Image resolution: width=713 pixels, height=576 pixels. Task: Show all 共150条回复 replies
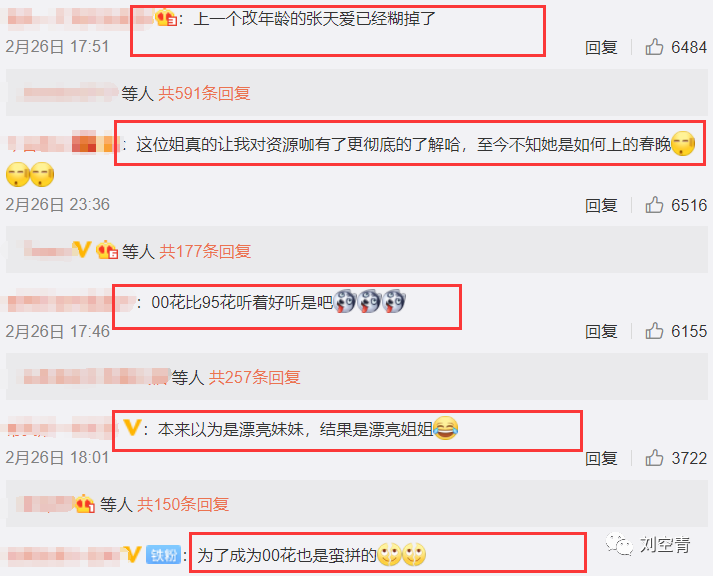(183, 504)
